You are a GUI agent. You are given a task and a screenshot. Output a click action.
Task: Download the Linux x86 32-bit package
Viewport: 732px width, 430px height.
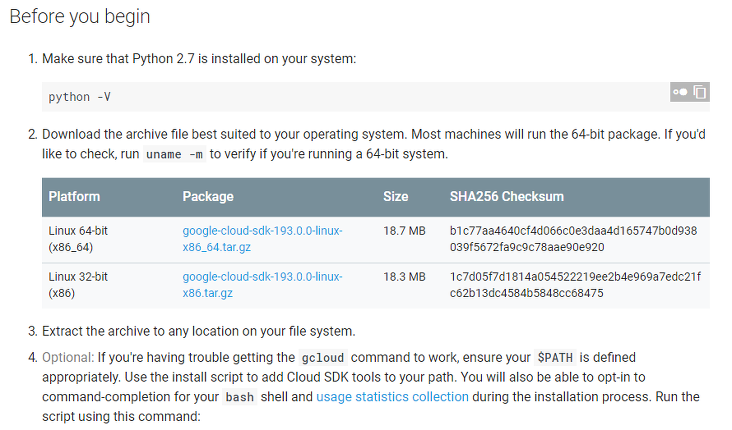[x=262, y=285]
